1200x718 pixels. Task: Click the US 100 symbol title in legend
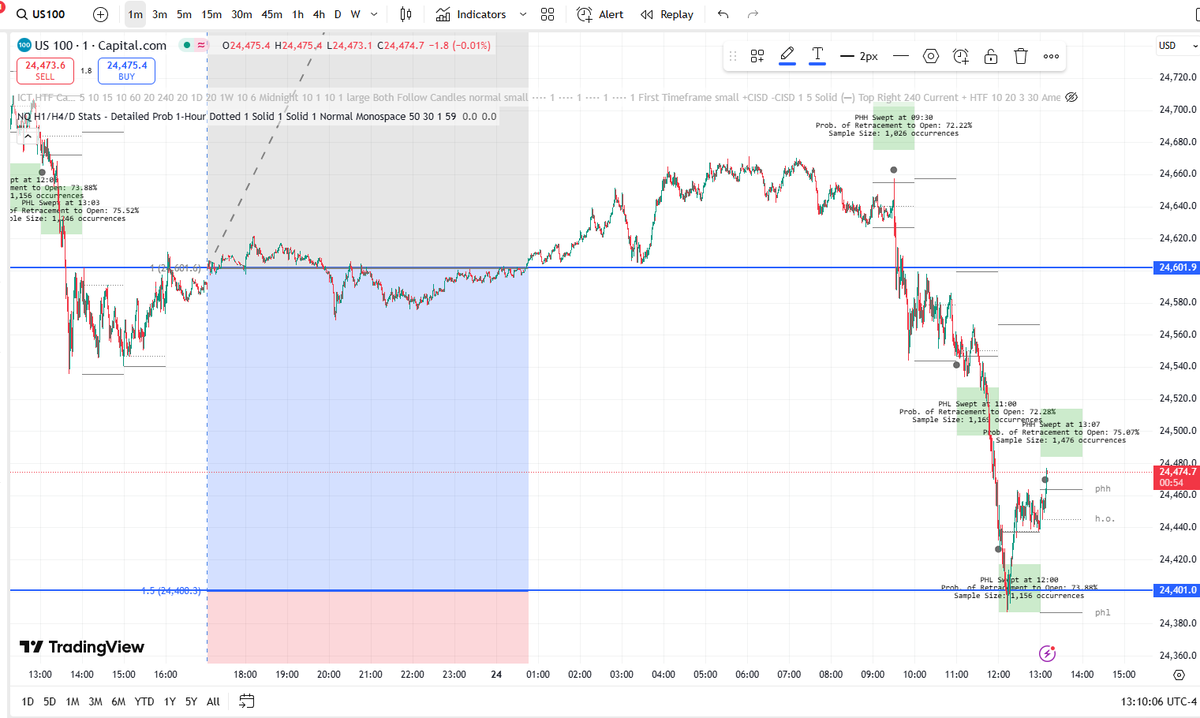click(x=100, y=46)
